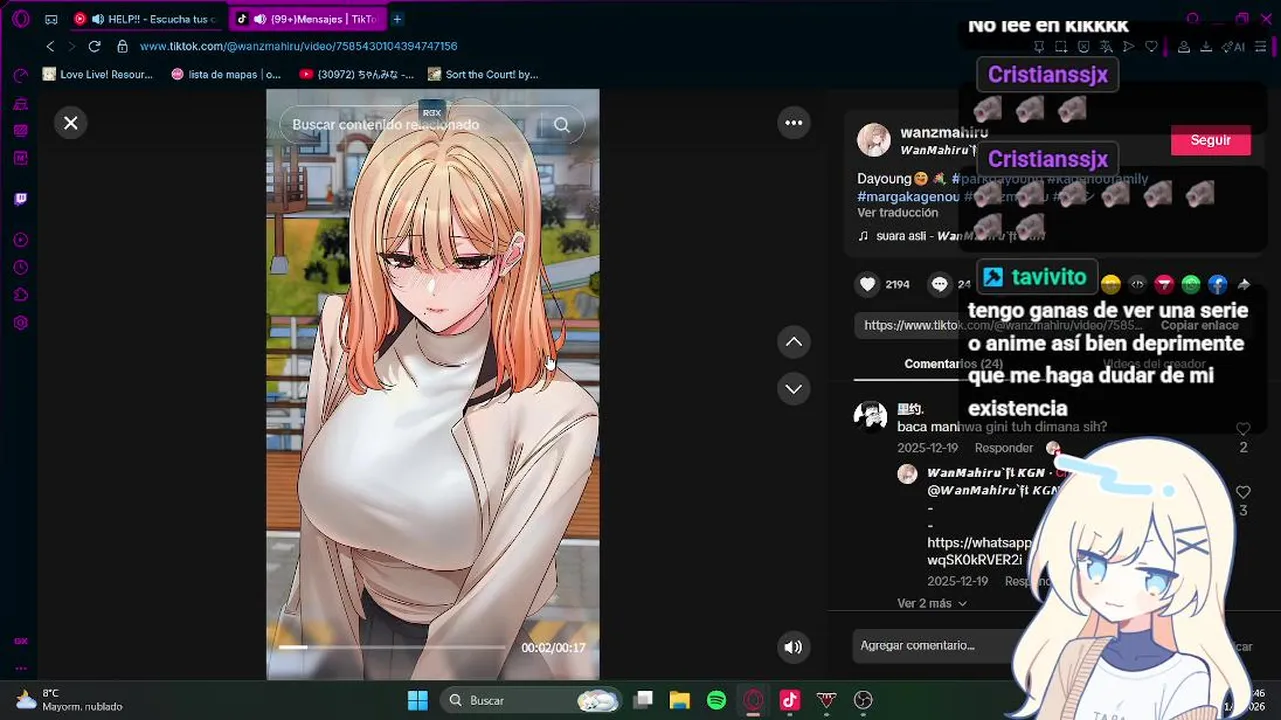1281x720 pixels.
Task: Open Twitch in the Opera sidebar
Action: pos(21,199)
